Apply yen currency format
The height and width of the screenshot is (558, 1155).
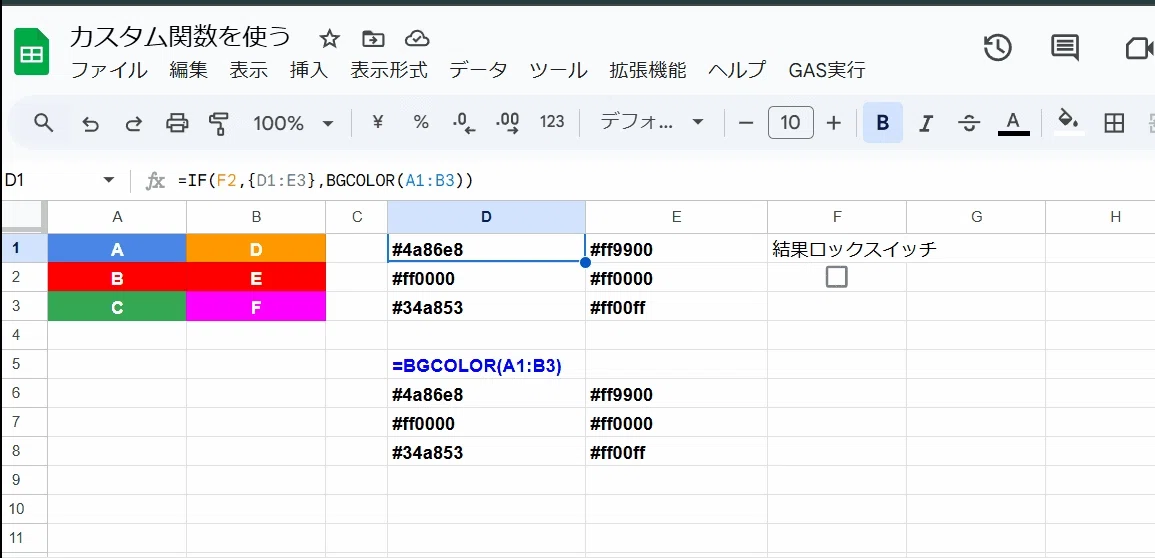tap(377, 122)
